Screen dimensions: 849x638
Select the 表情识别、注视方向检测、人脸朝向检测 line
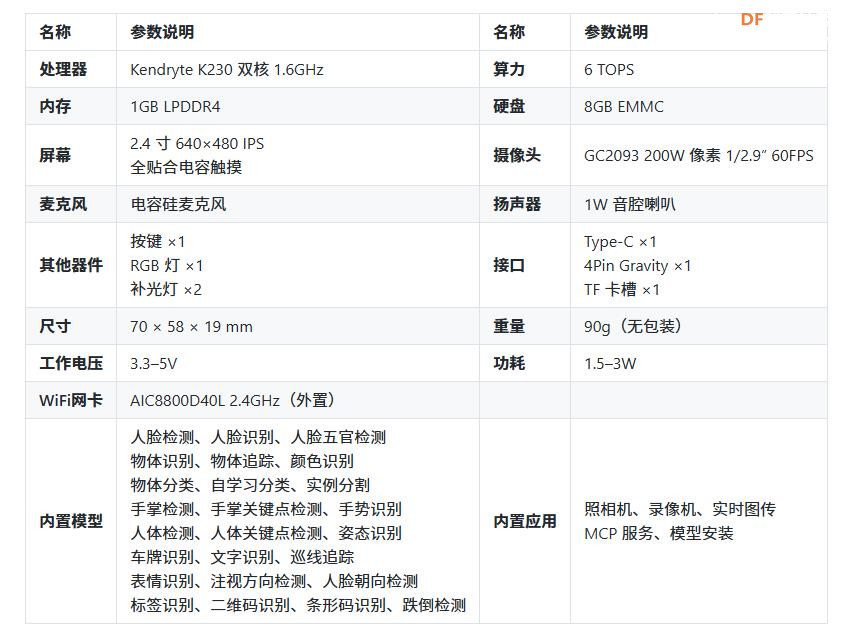click(x=274, y=581)
